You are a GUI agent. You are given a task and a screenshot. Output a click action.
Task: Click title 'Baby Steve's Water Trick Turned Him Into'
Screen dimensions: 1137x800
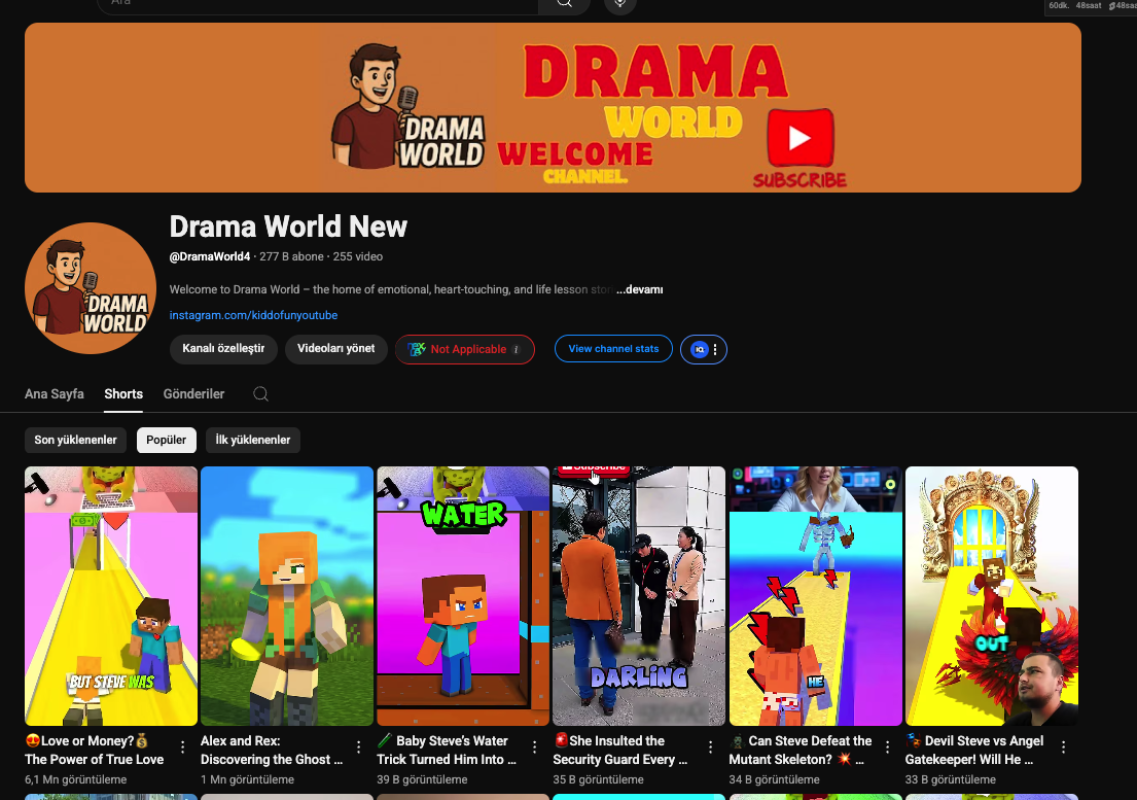click(447, 750)
